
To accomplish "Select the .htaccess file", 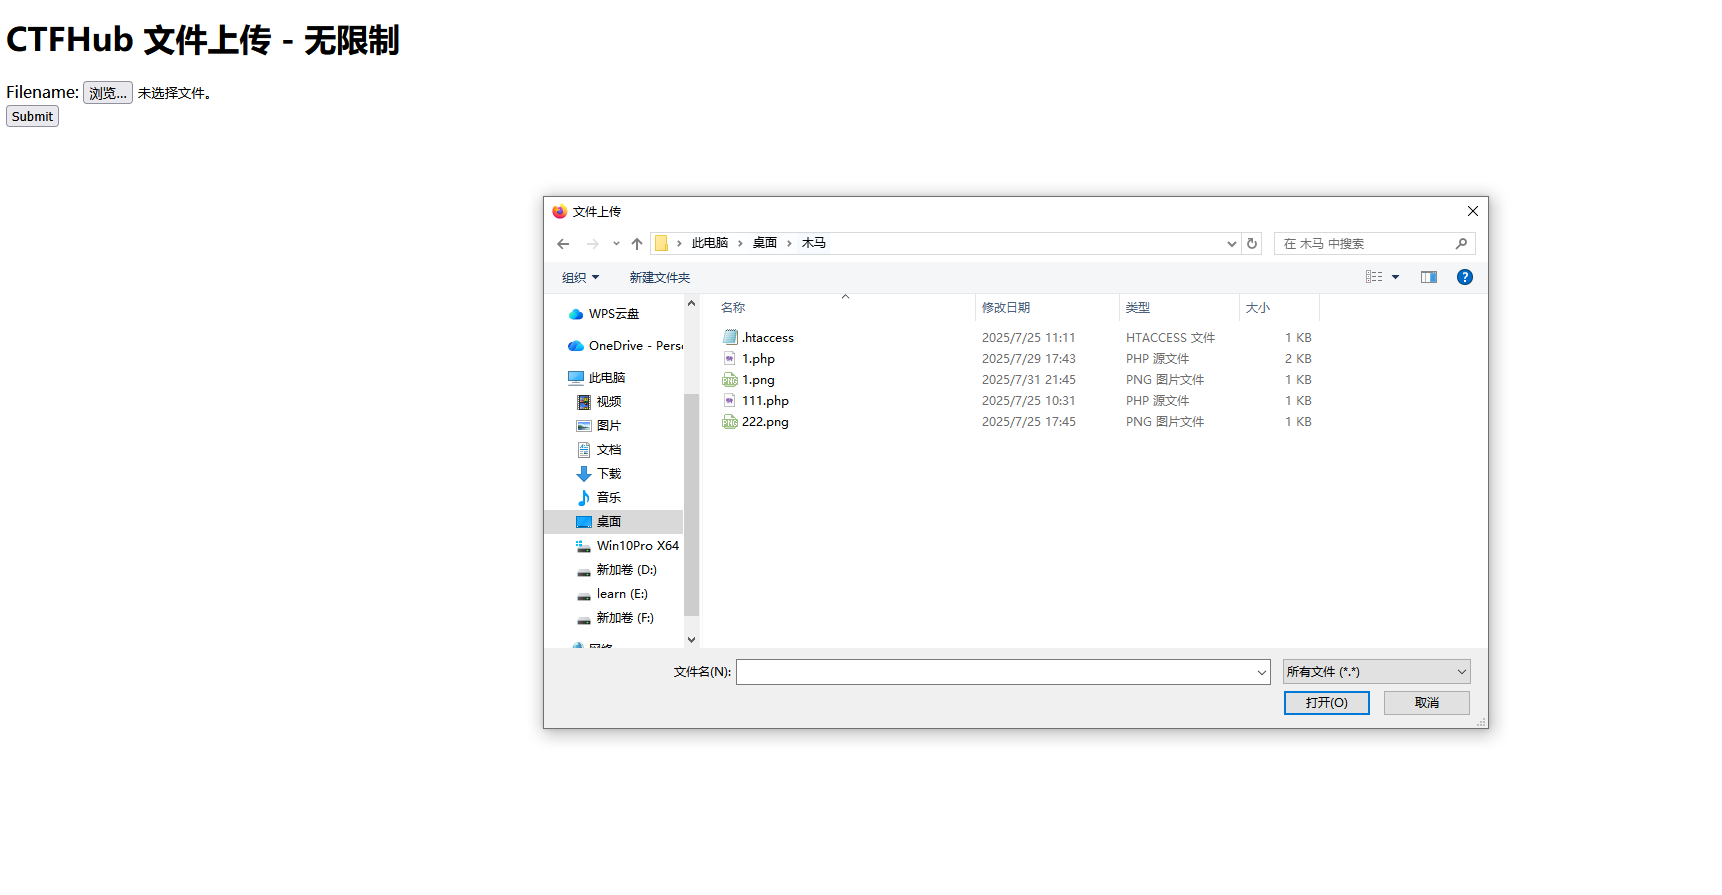I will (767, 338).
